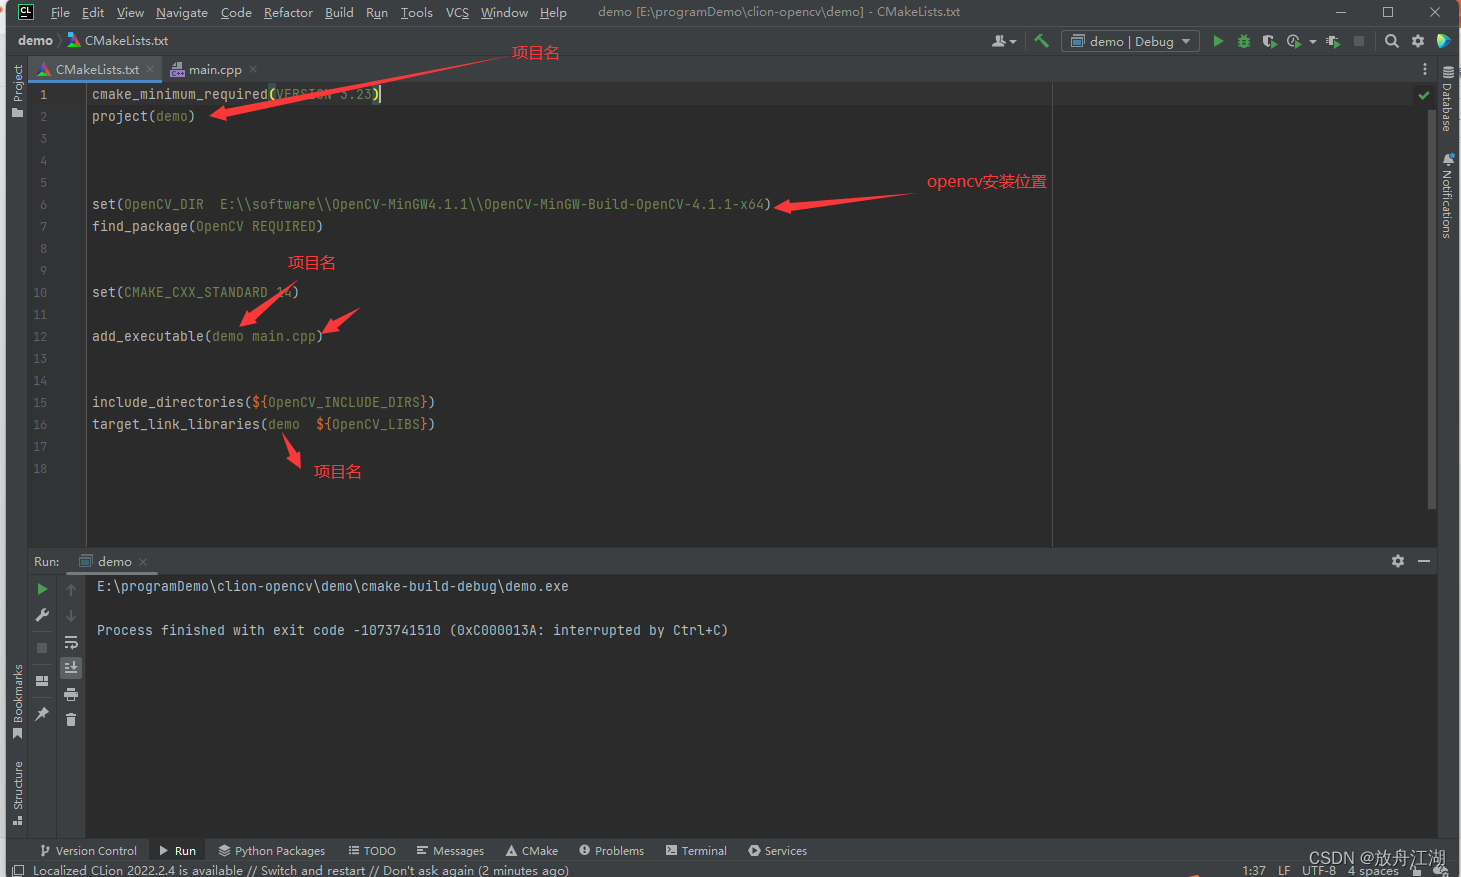Change indentation via 4 spaces status item
Image resolution: width=1461 pixels, height=877 pixels.
[x=1373, y=870]
